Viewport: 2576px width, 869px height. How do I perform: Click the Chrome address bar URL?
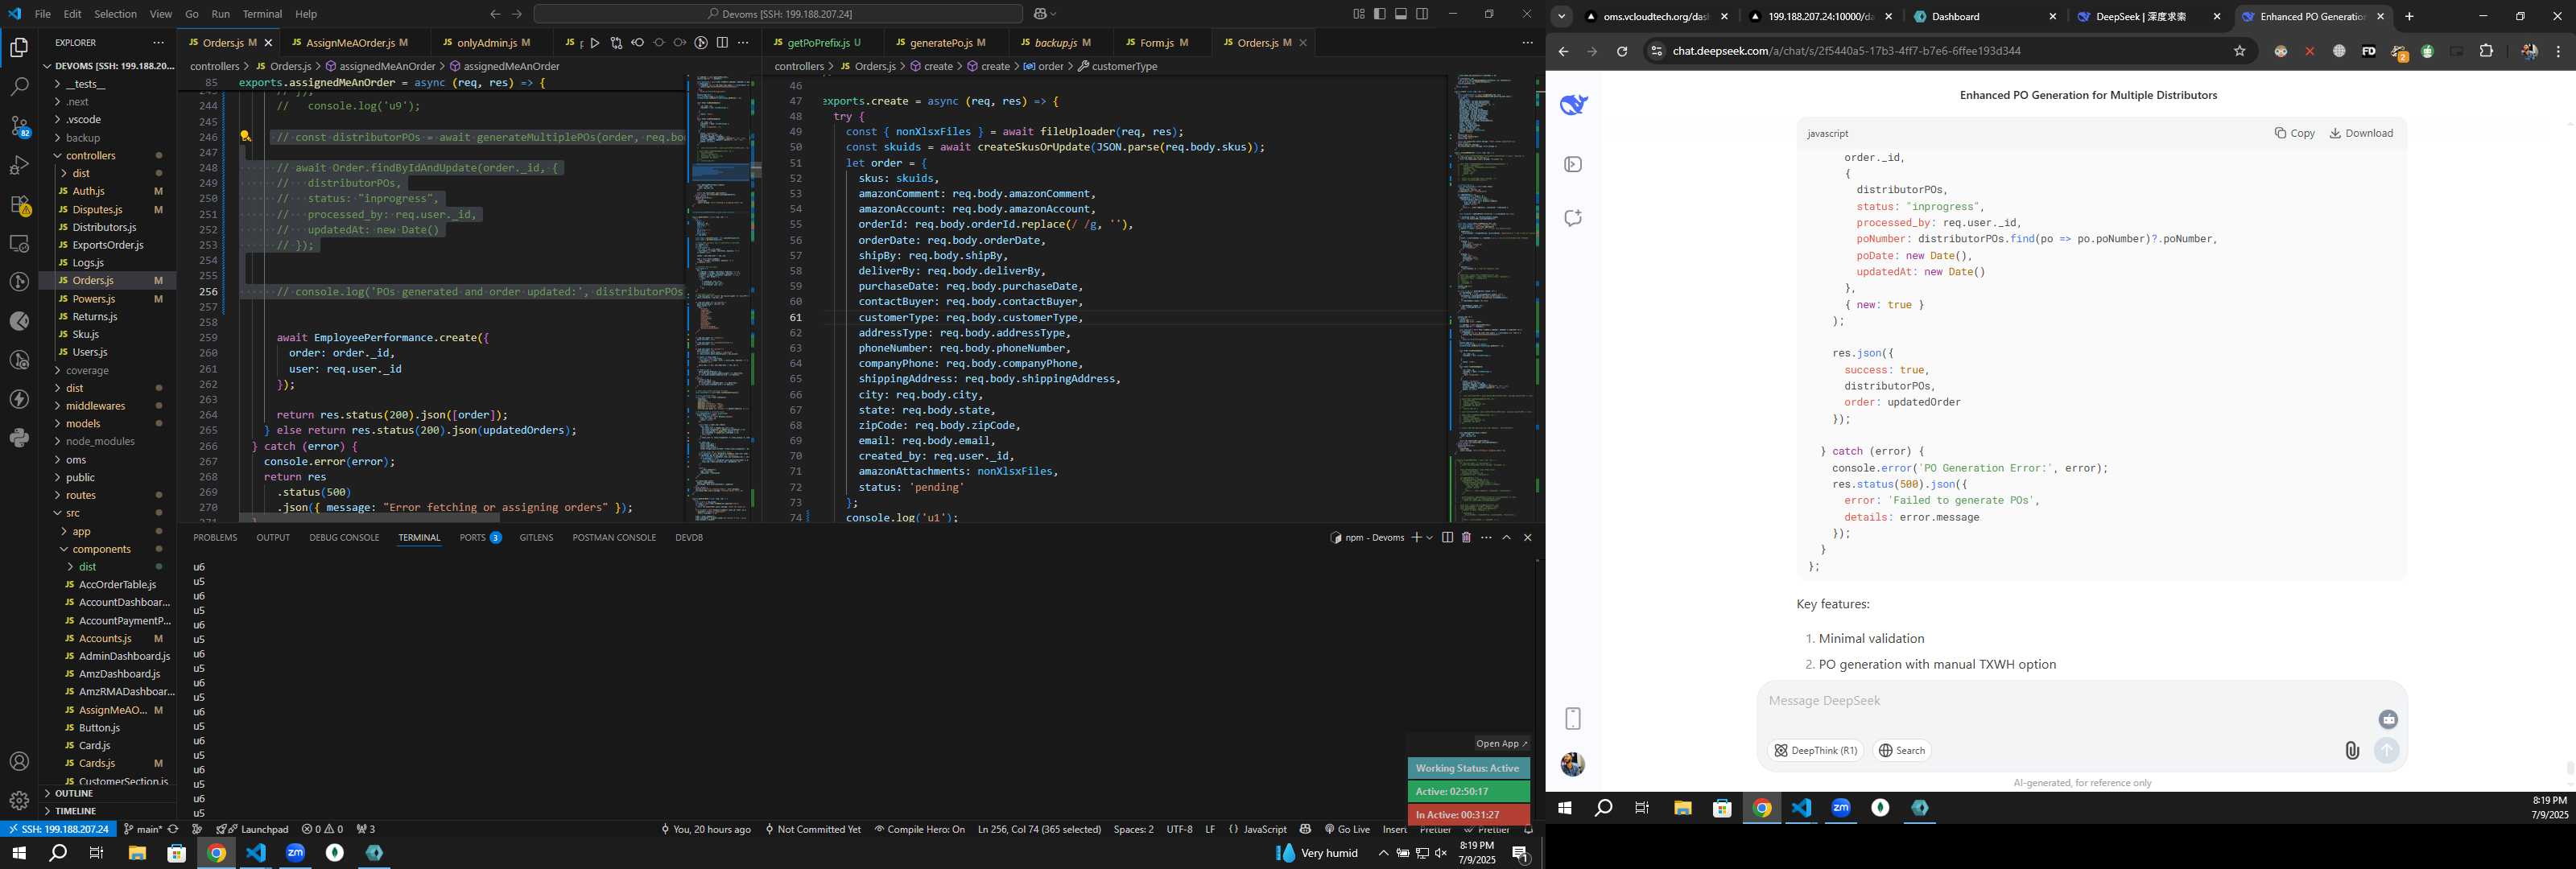(x=1846, y=51)
